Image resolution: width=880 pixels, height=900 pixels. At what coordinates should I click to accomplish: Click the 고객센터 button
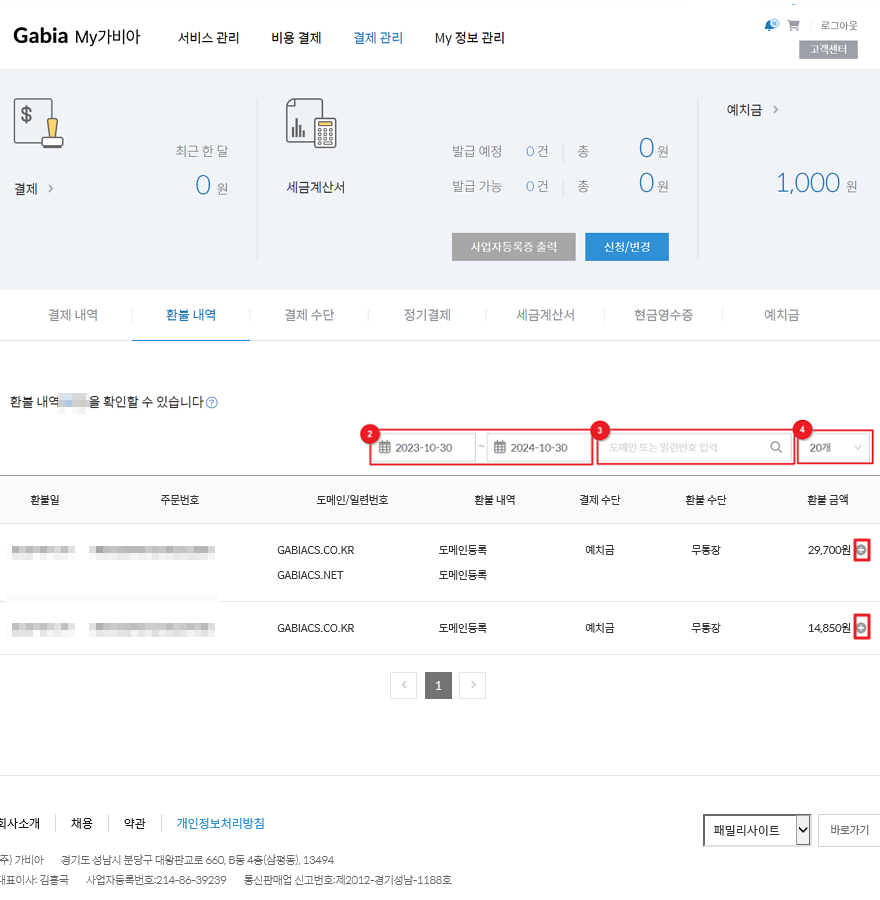tap(828, 49)
